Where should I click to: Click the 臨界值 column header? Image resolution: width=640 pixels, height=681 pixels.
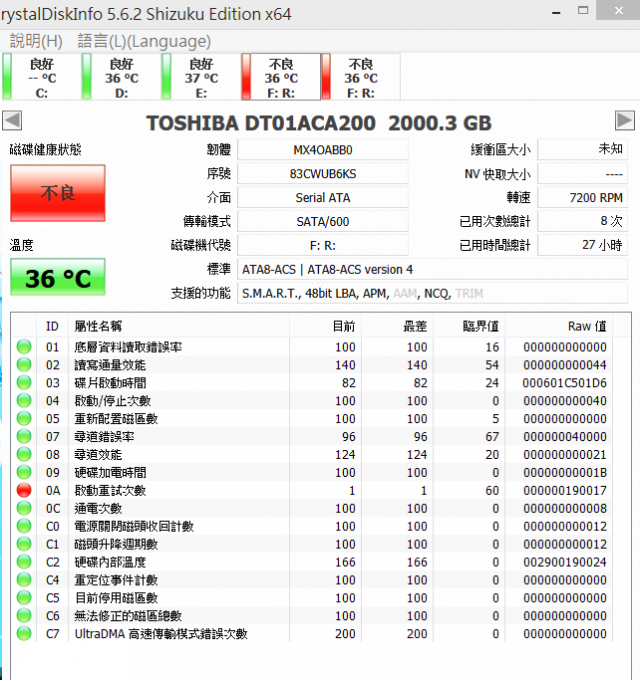pos(469,326)
